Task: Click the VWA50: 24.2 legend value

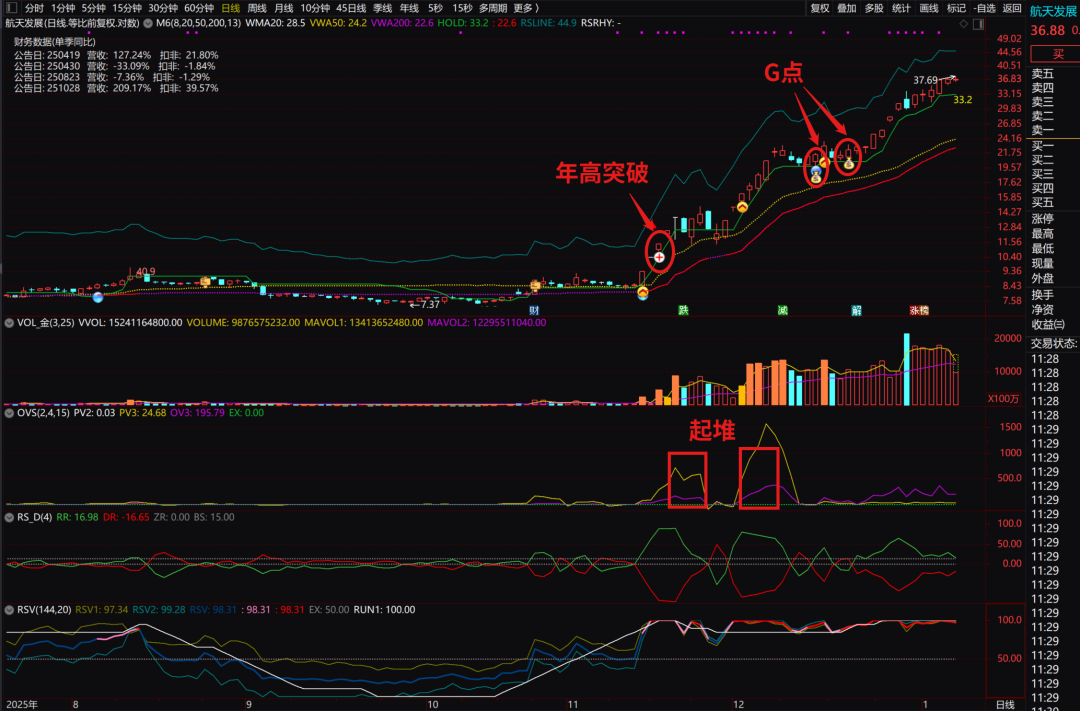Action: 338,23
